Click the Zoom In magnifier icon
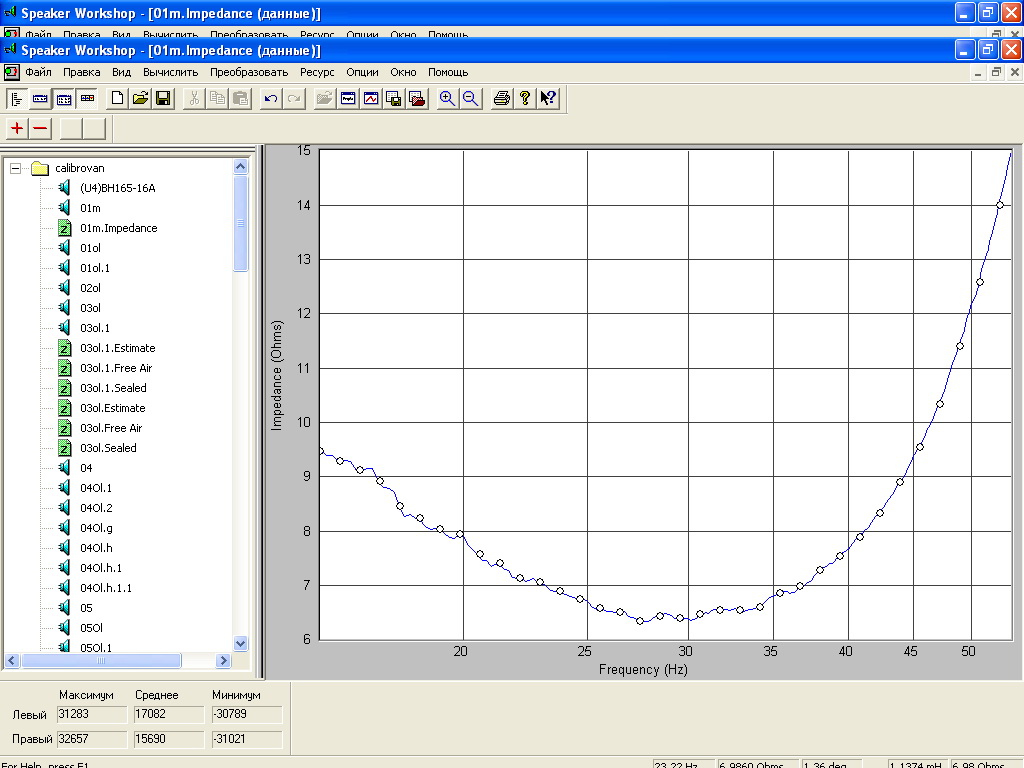This screenshot has width=1024, height=768. [x=447, y=98]
